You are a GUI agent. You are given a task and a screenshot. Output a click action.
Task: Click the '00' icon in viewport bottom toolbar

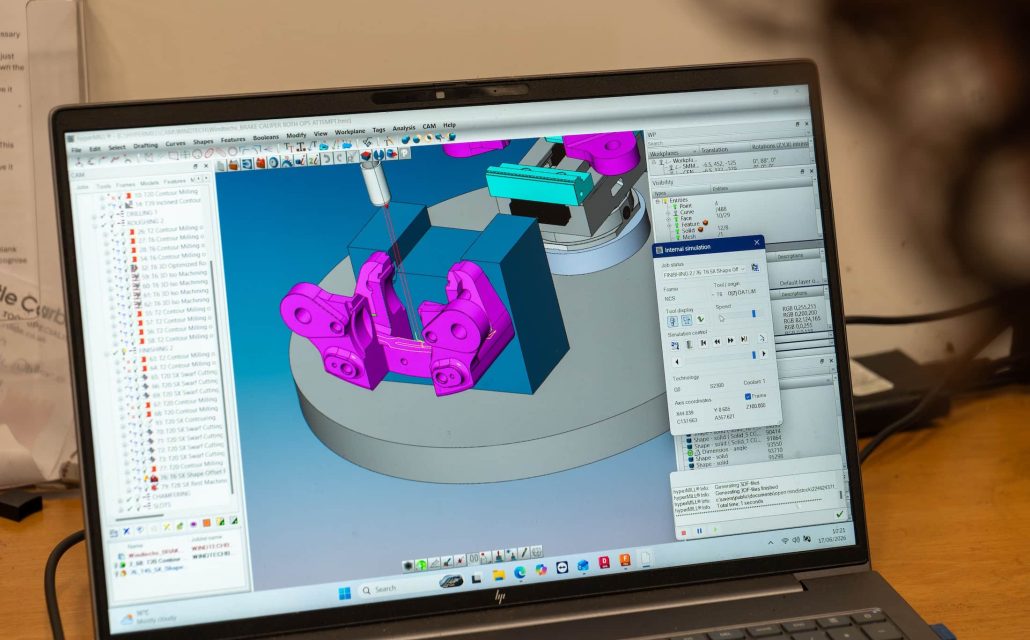(x=474, y=559)
